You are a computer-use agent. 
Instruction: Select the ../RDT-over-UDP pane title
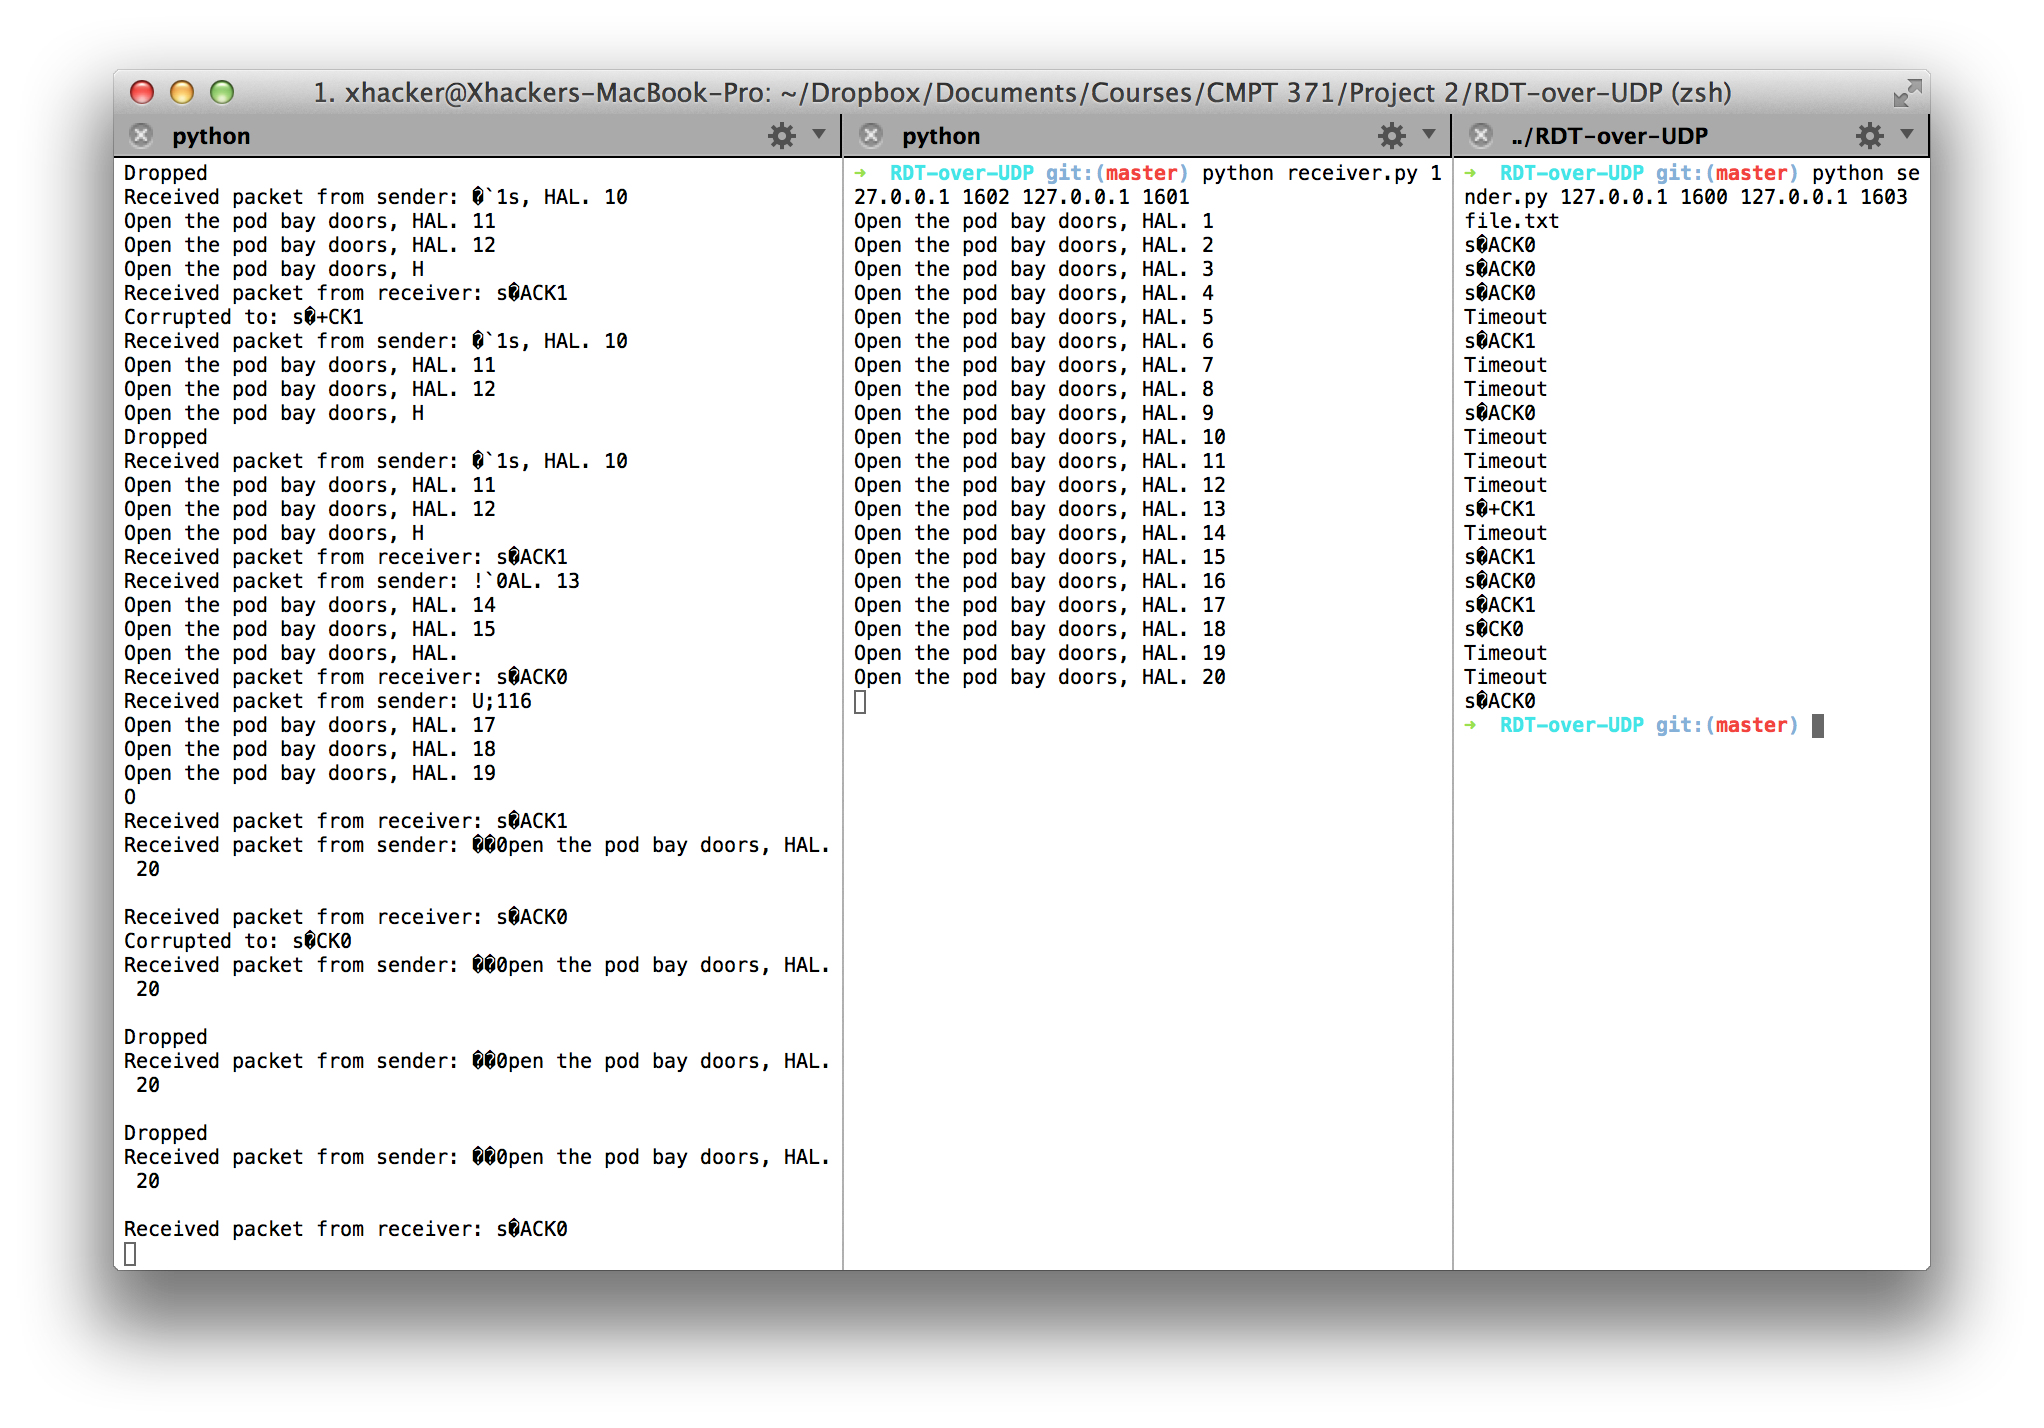tap(1609, 136)
